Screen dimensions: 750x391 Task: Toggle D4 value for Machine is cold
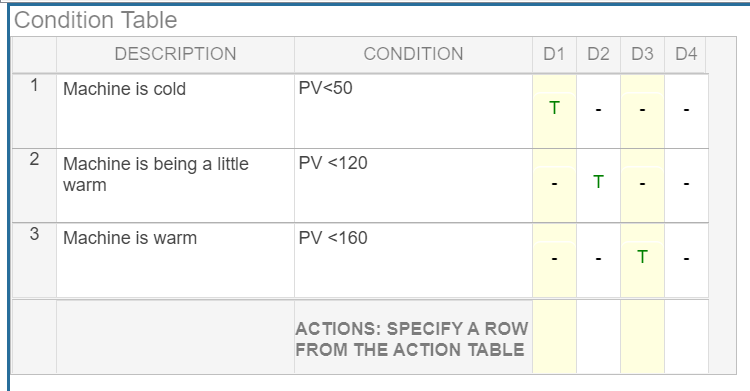pos(686,111)
